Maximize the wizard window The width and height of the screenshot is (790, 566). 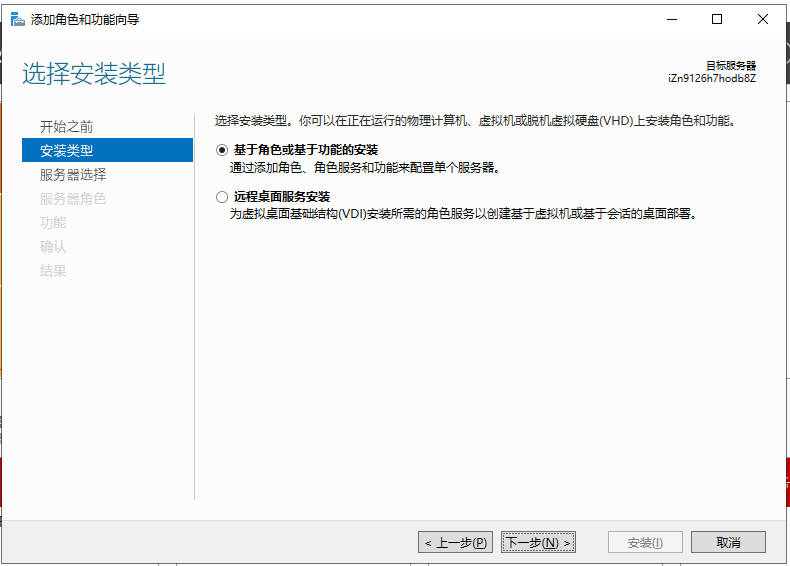[717, 20]
